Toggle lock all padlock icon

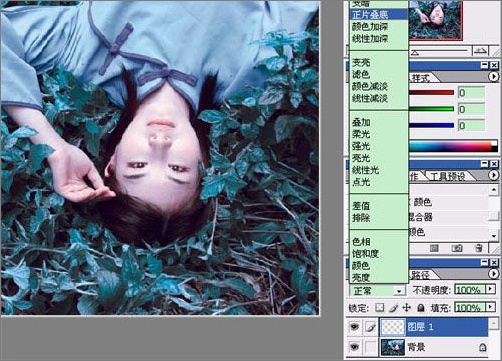point(421,307)
